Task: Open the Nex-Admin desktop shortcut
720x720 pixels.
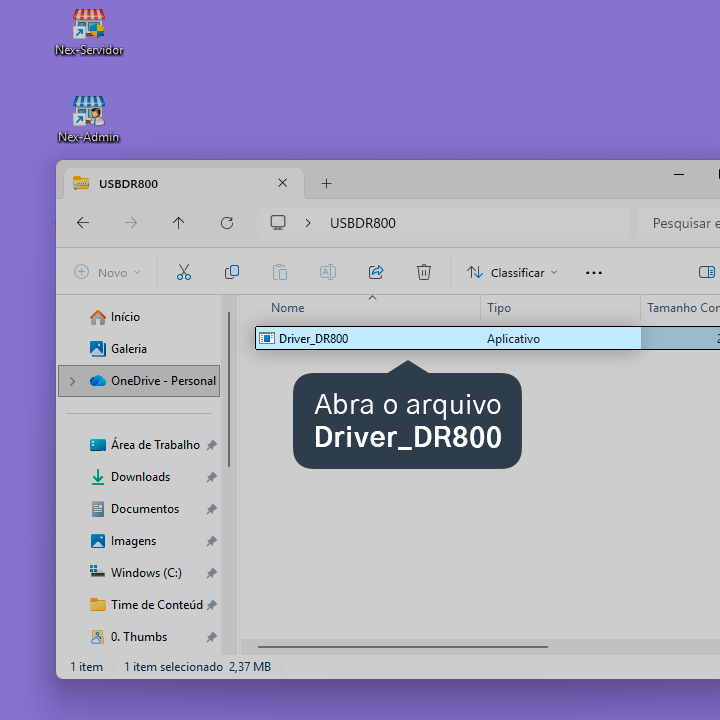Action: 89,120
